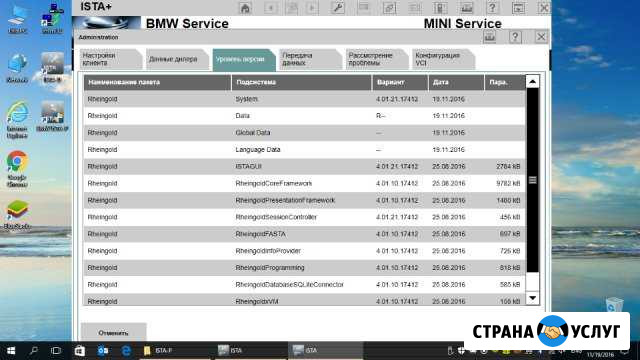Open the Передача данных tab
Image resolution: width=640 pixels, height=360 pixels.
tap(310, 59)
